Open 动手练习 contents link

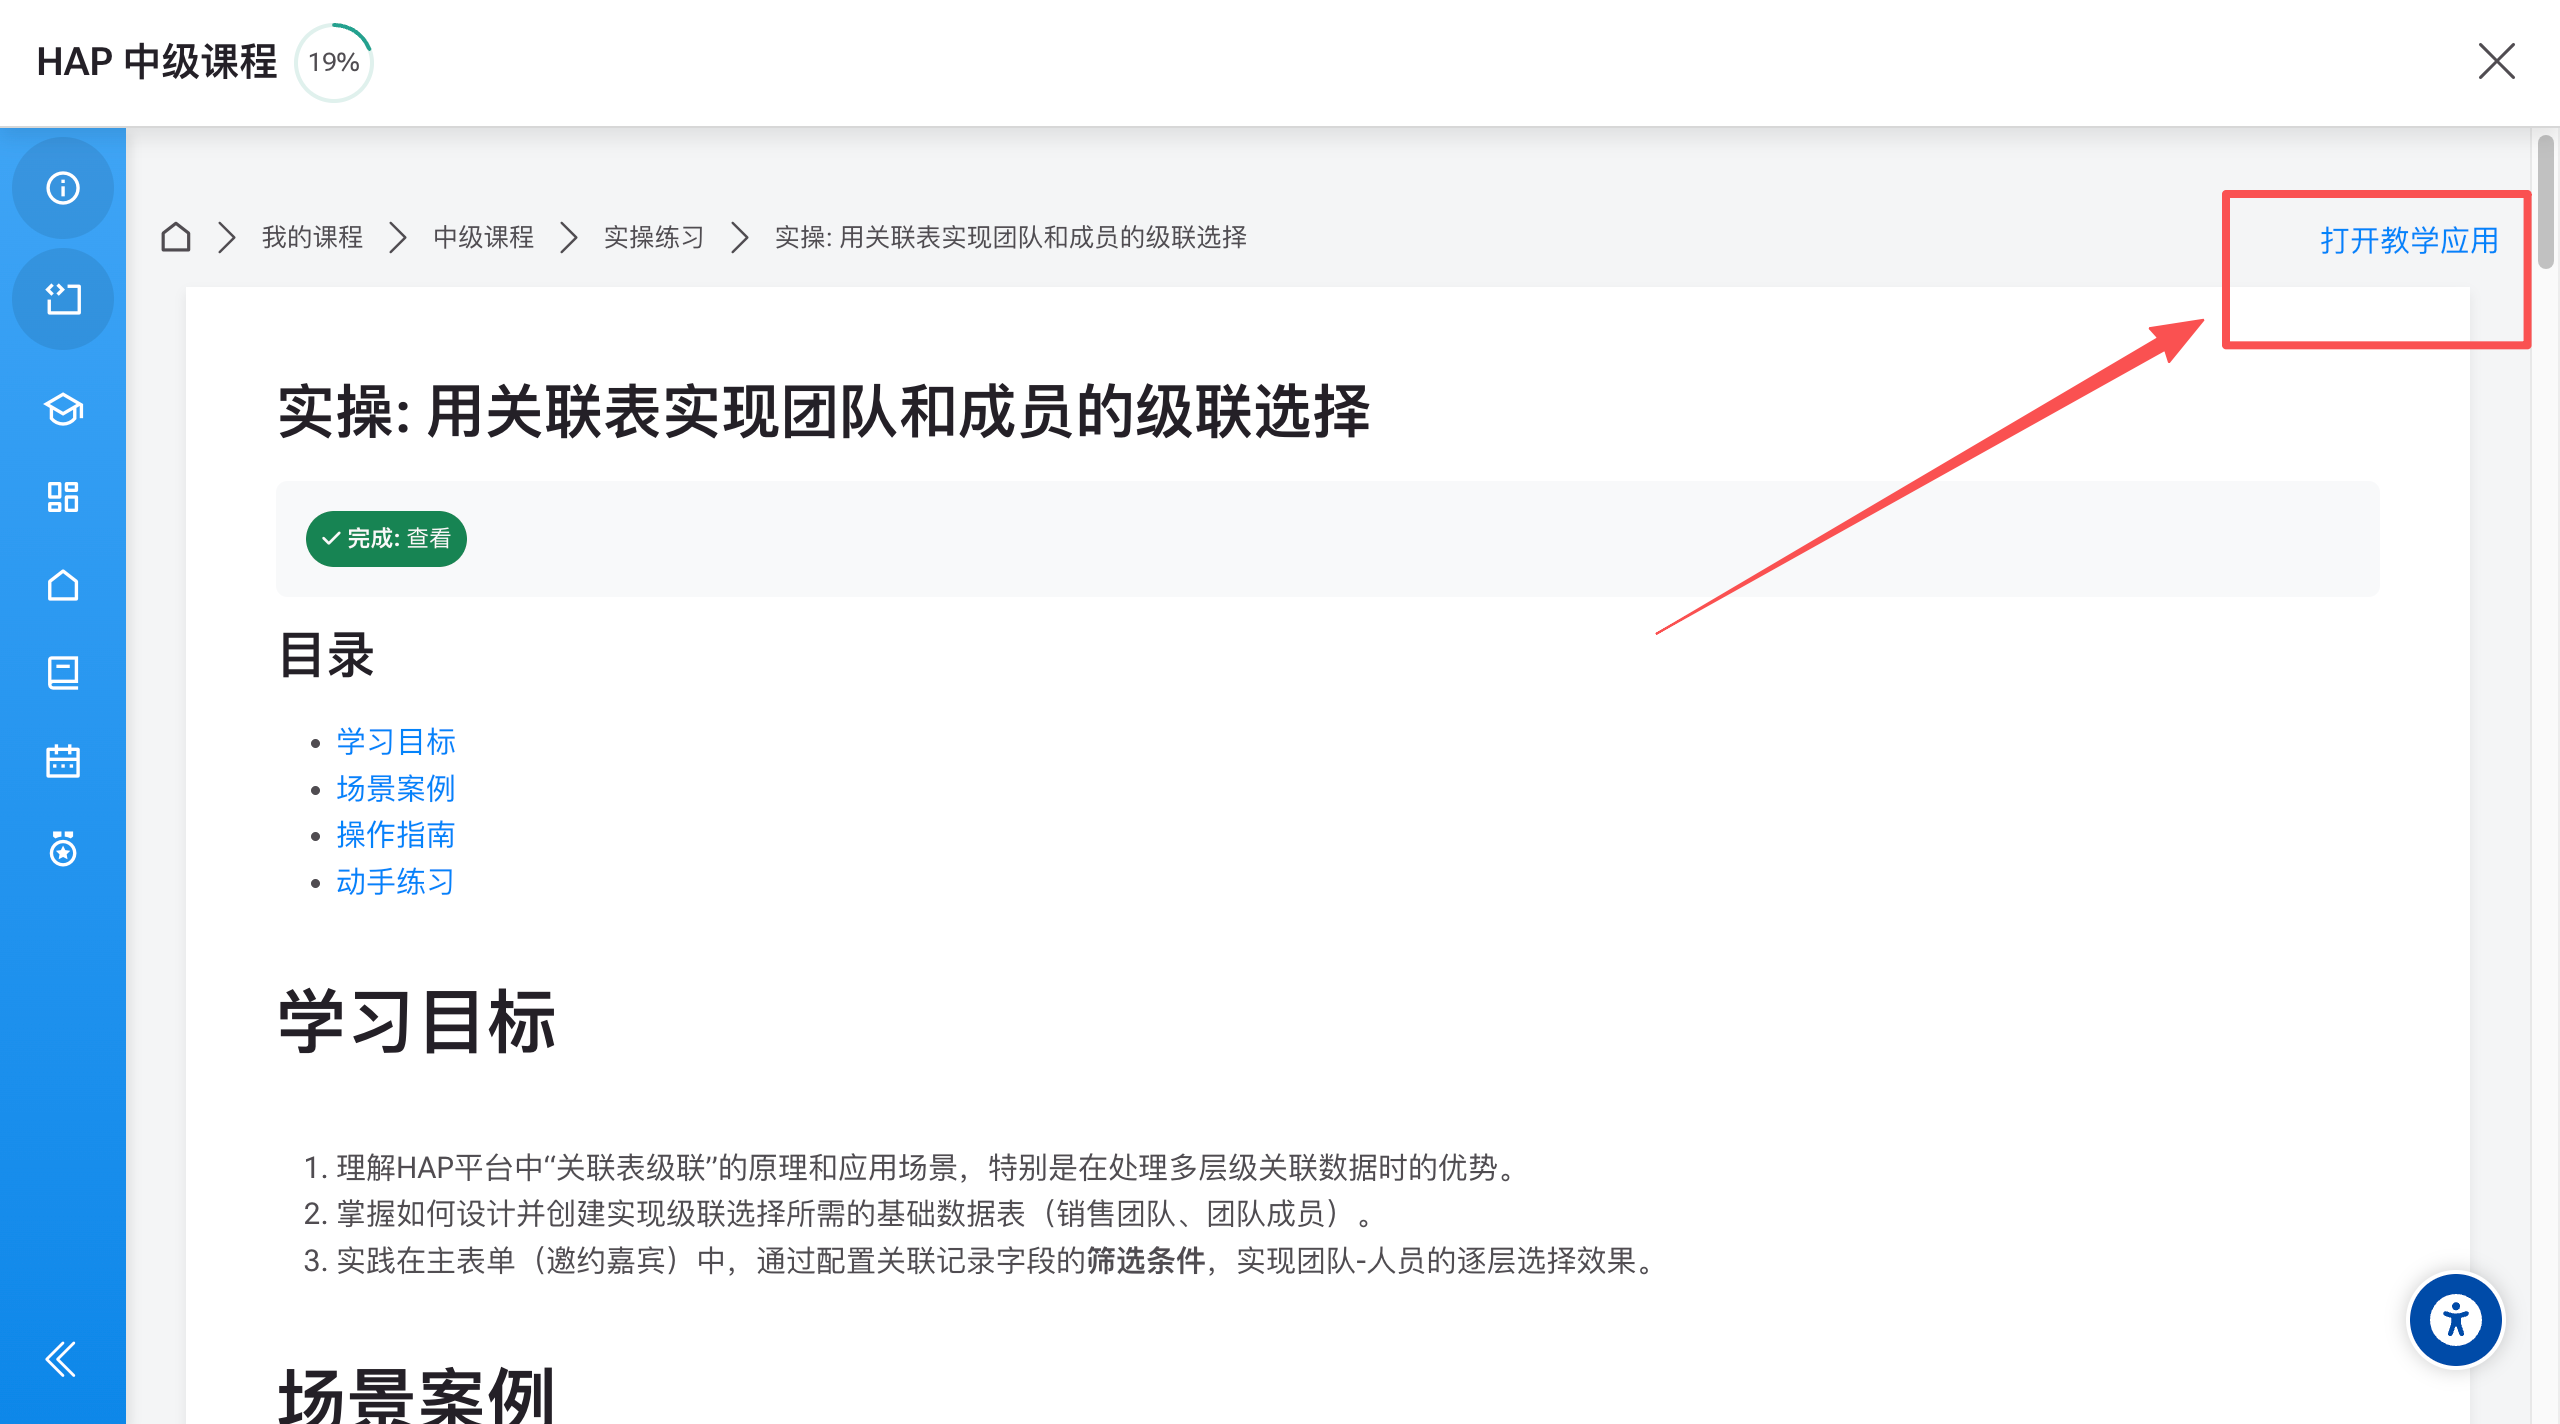pyautogui.click(x=396, y=882)
